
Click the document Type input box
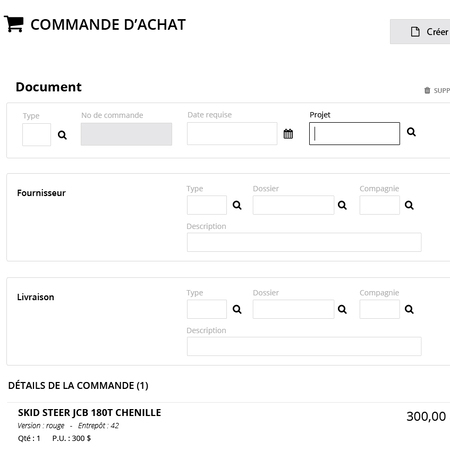click(x=37, y=135)
